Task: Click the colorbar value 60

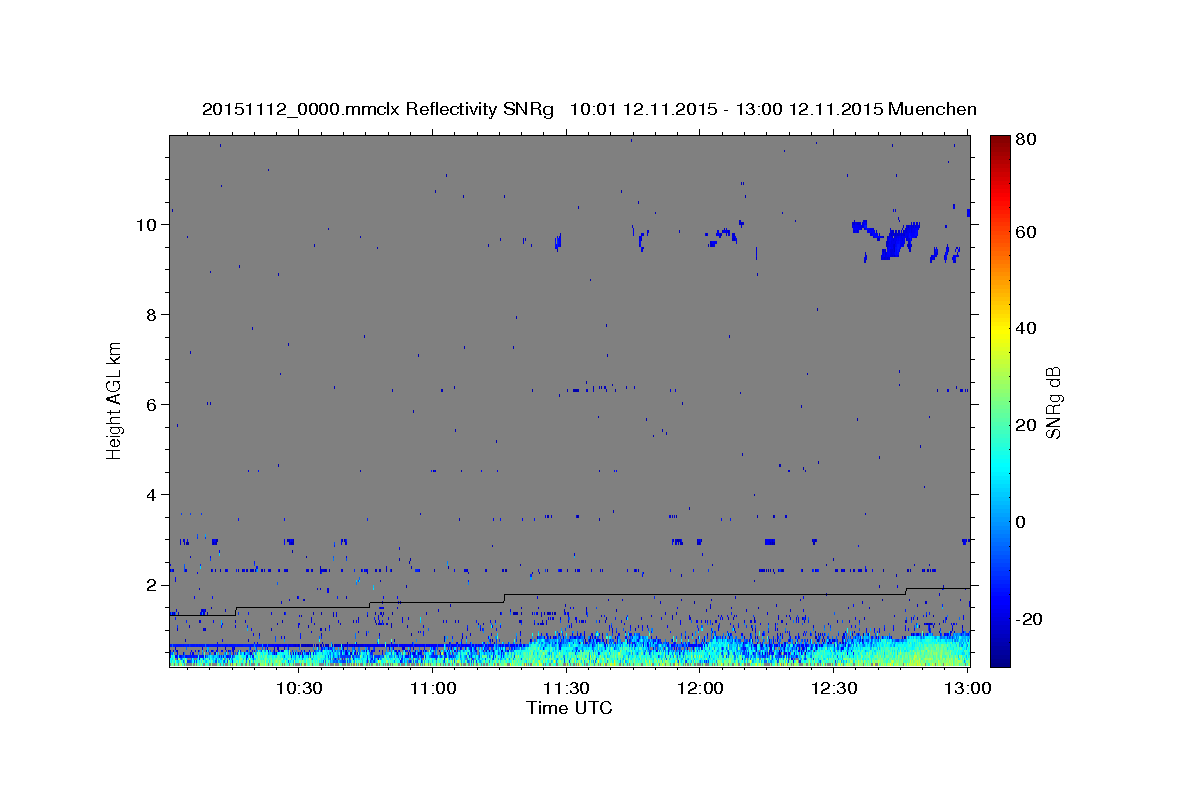Action: [1025, 232]
